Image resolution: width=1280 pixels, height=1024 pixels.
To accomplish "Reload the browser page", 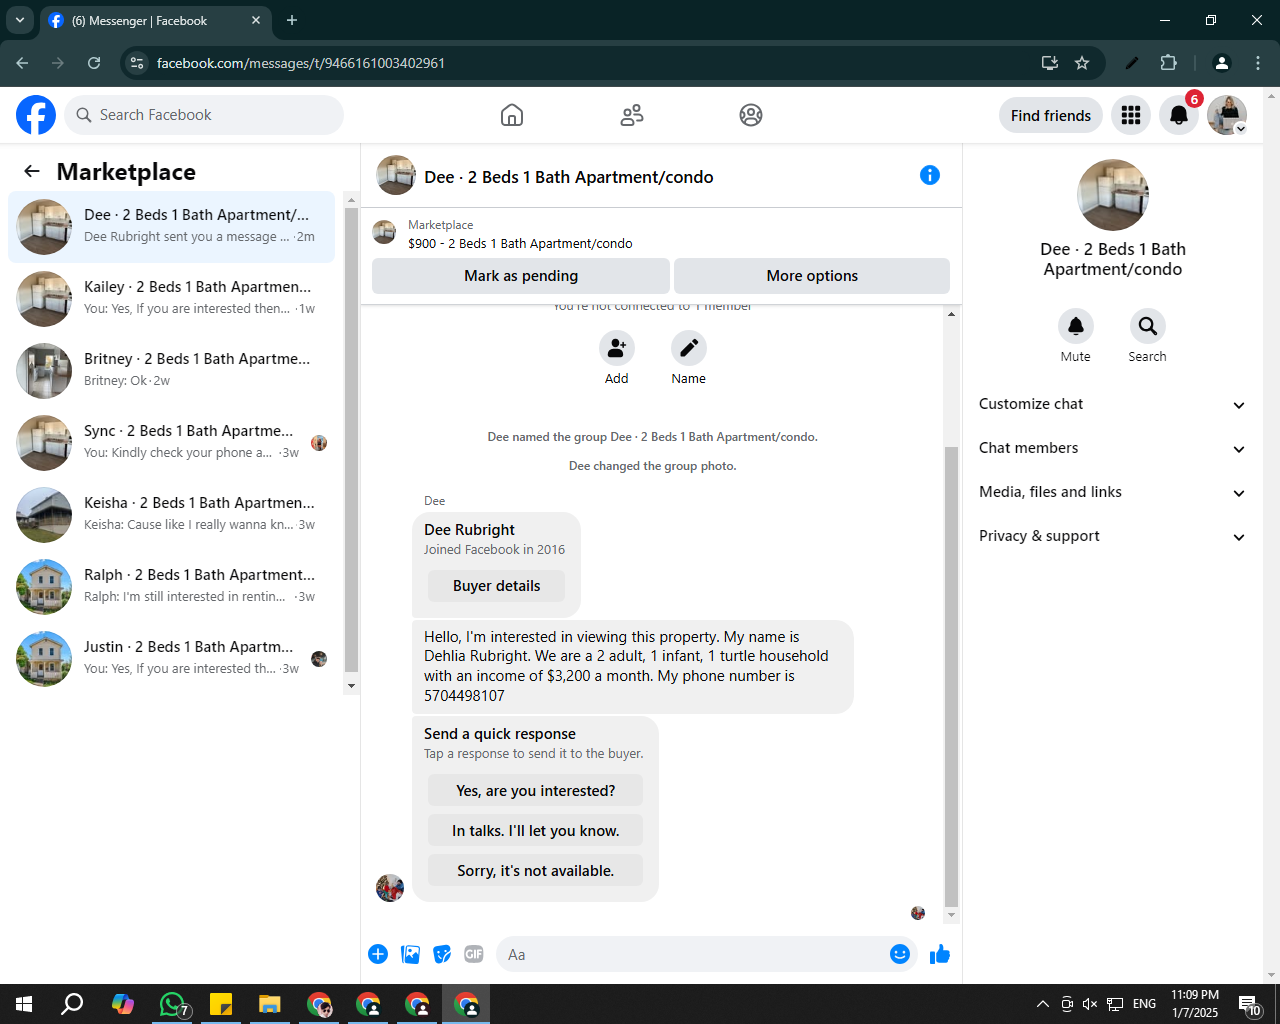I will 94,63.
